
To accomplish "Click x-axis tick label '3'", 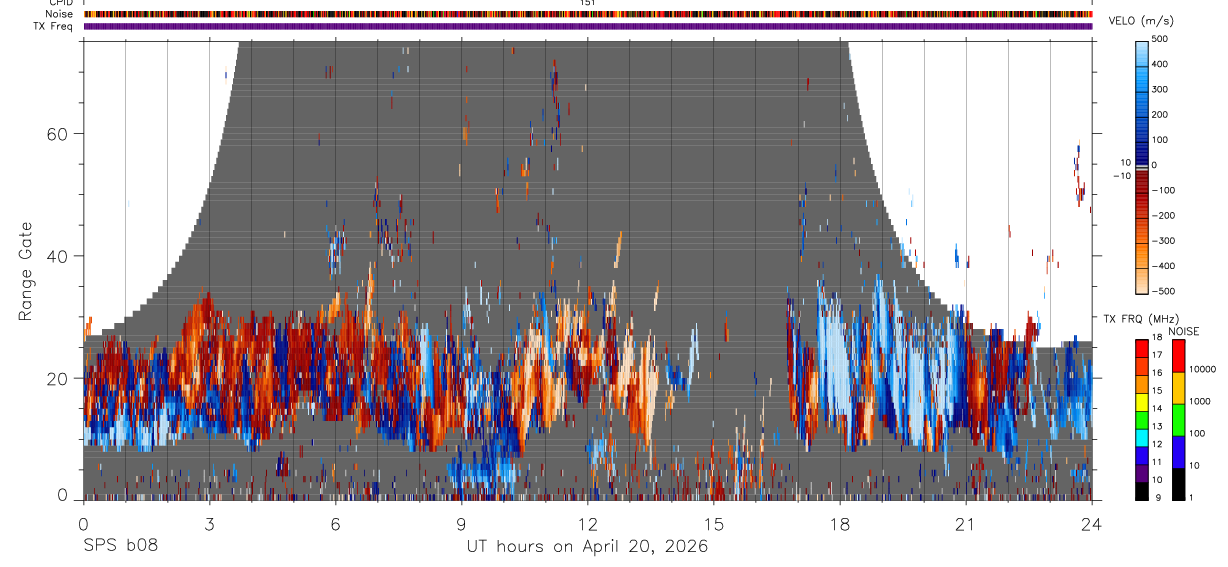I will point(209,525).
